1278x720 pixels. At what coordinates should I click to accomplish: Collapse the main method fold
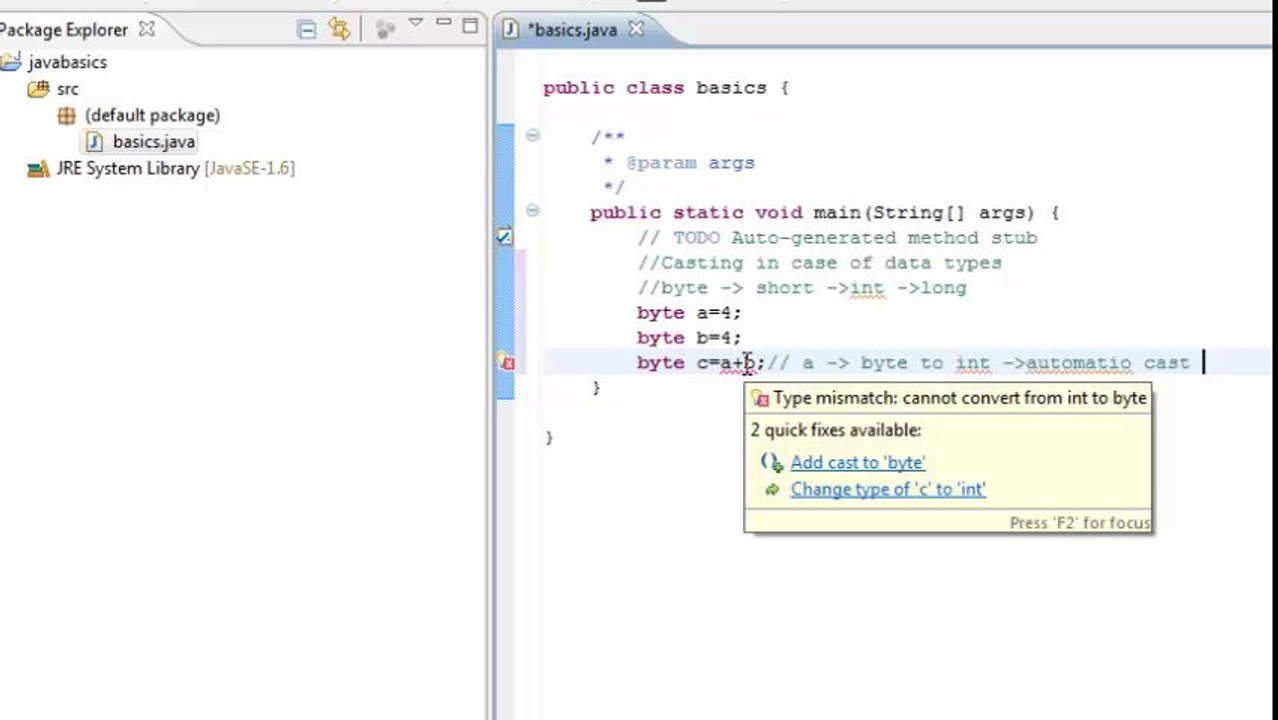pyautogui.click(x=533, y=210)
